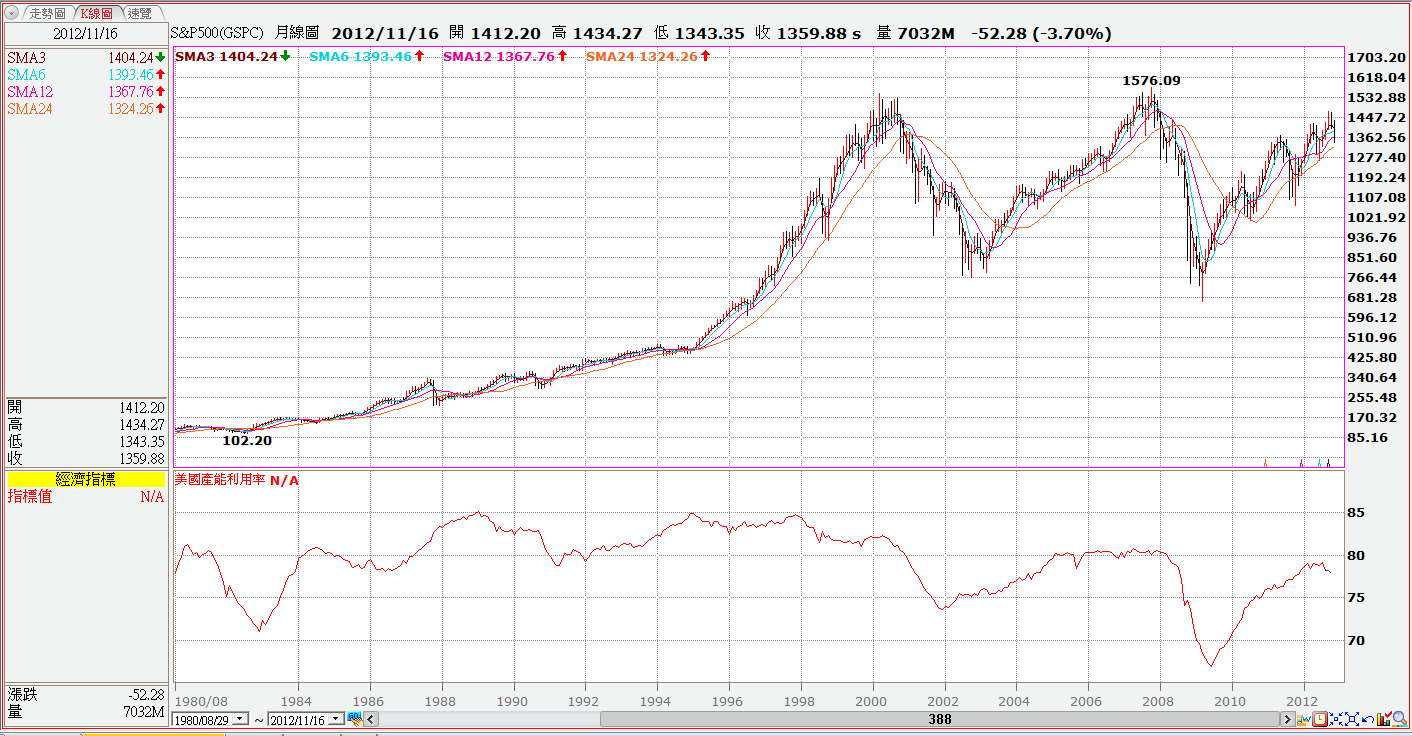The image size is (1412, 736).
Task: Click the blue undo arrow icon
Action: [x=1368, y=719]
